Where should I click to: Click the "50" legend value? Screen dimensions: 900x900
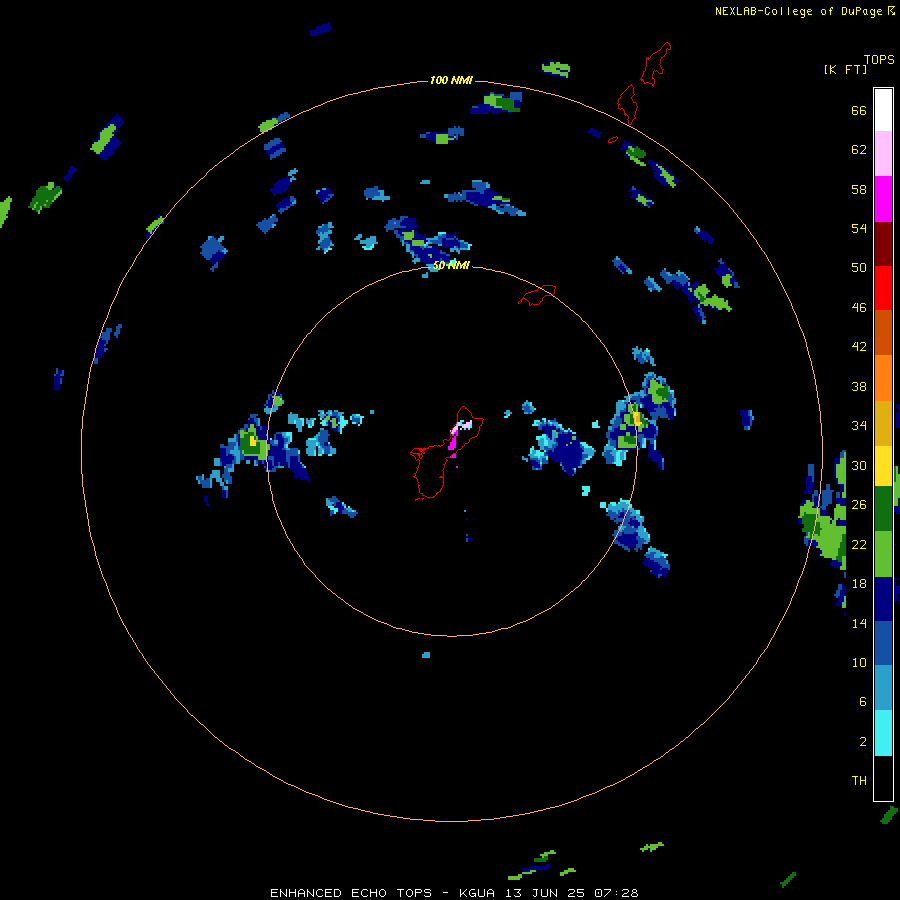(859, 268)
